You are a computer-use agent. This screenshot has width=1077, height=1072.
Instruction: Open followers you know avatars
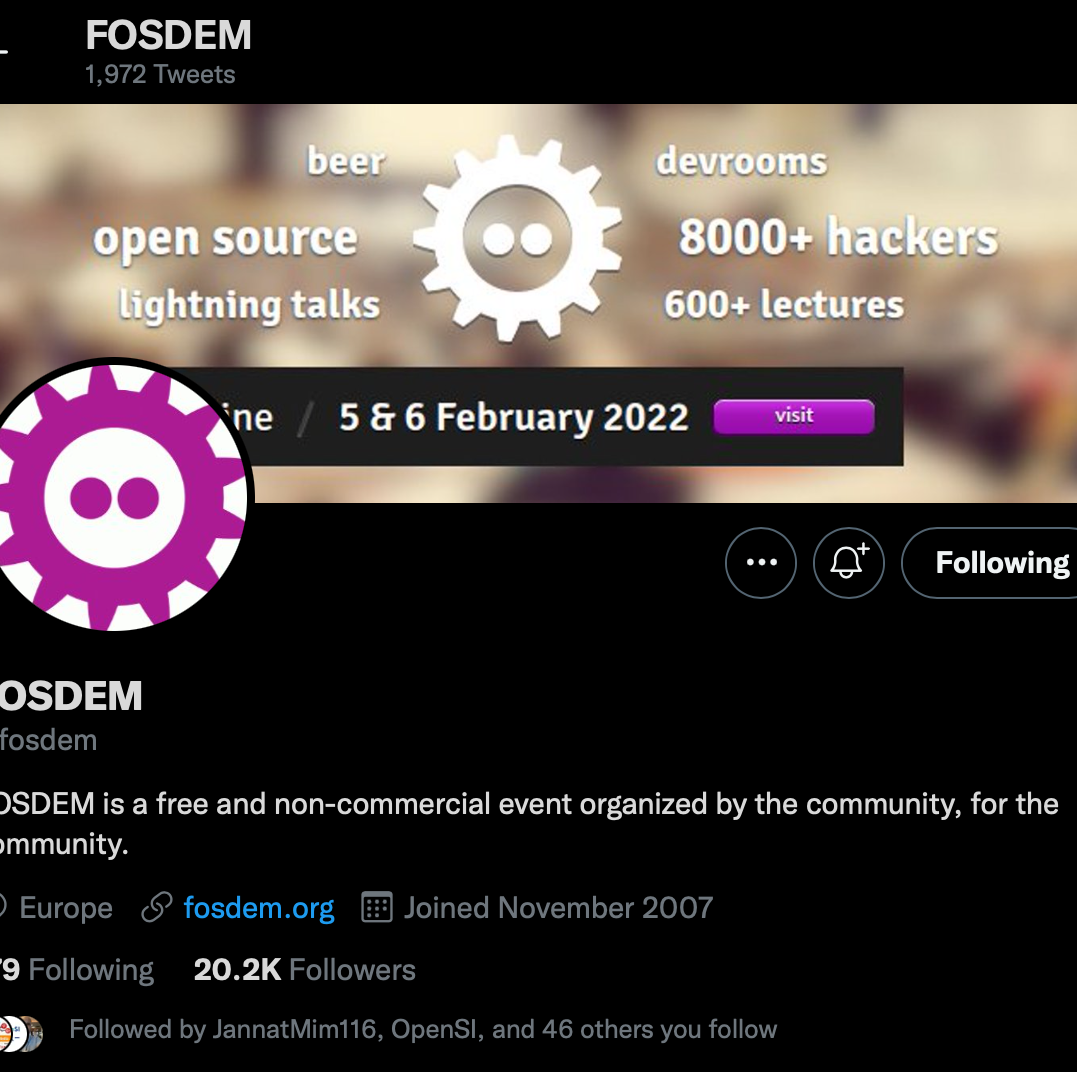[21, 1033]
